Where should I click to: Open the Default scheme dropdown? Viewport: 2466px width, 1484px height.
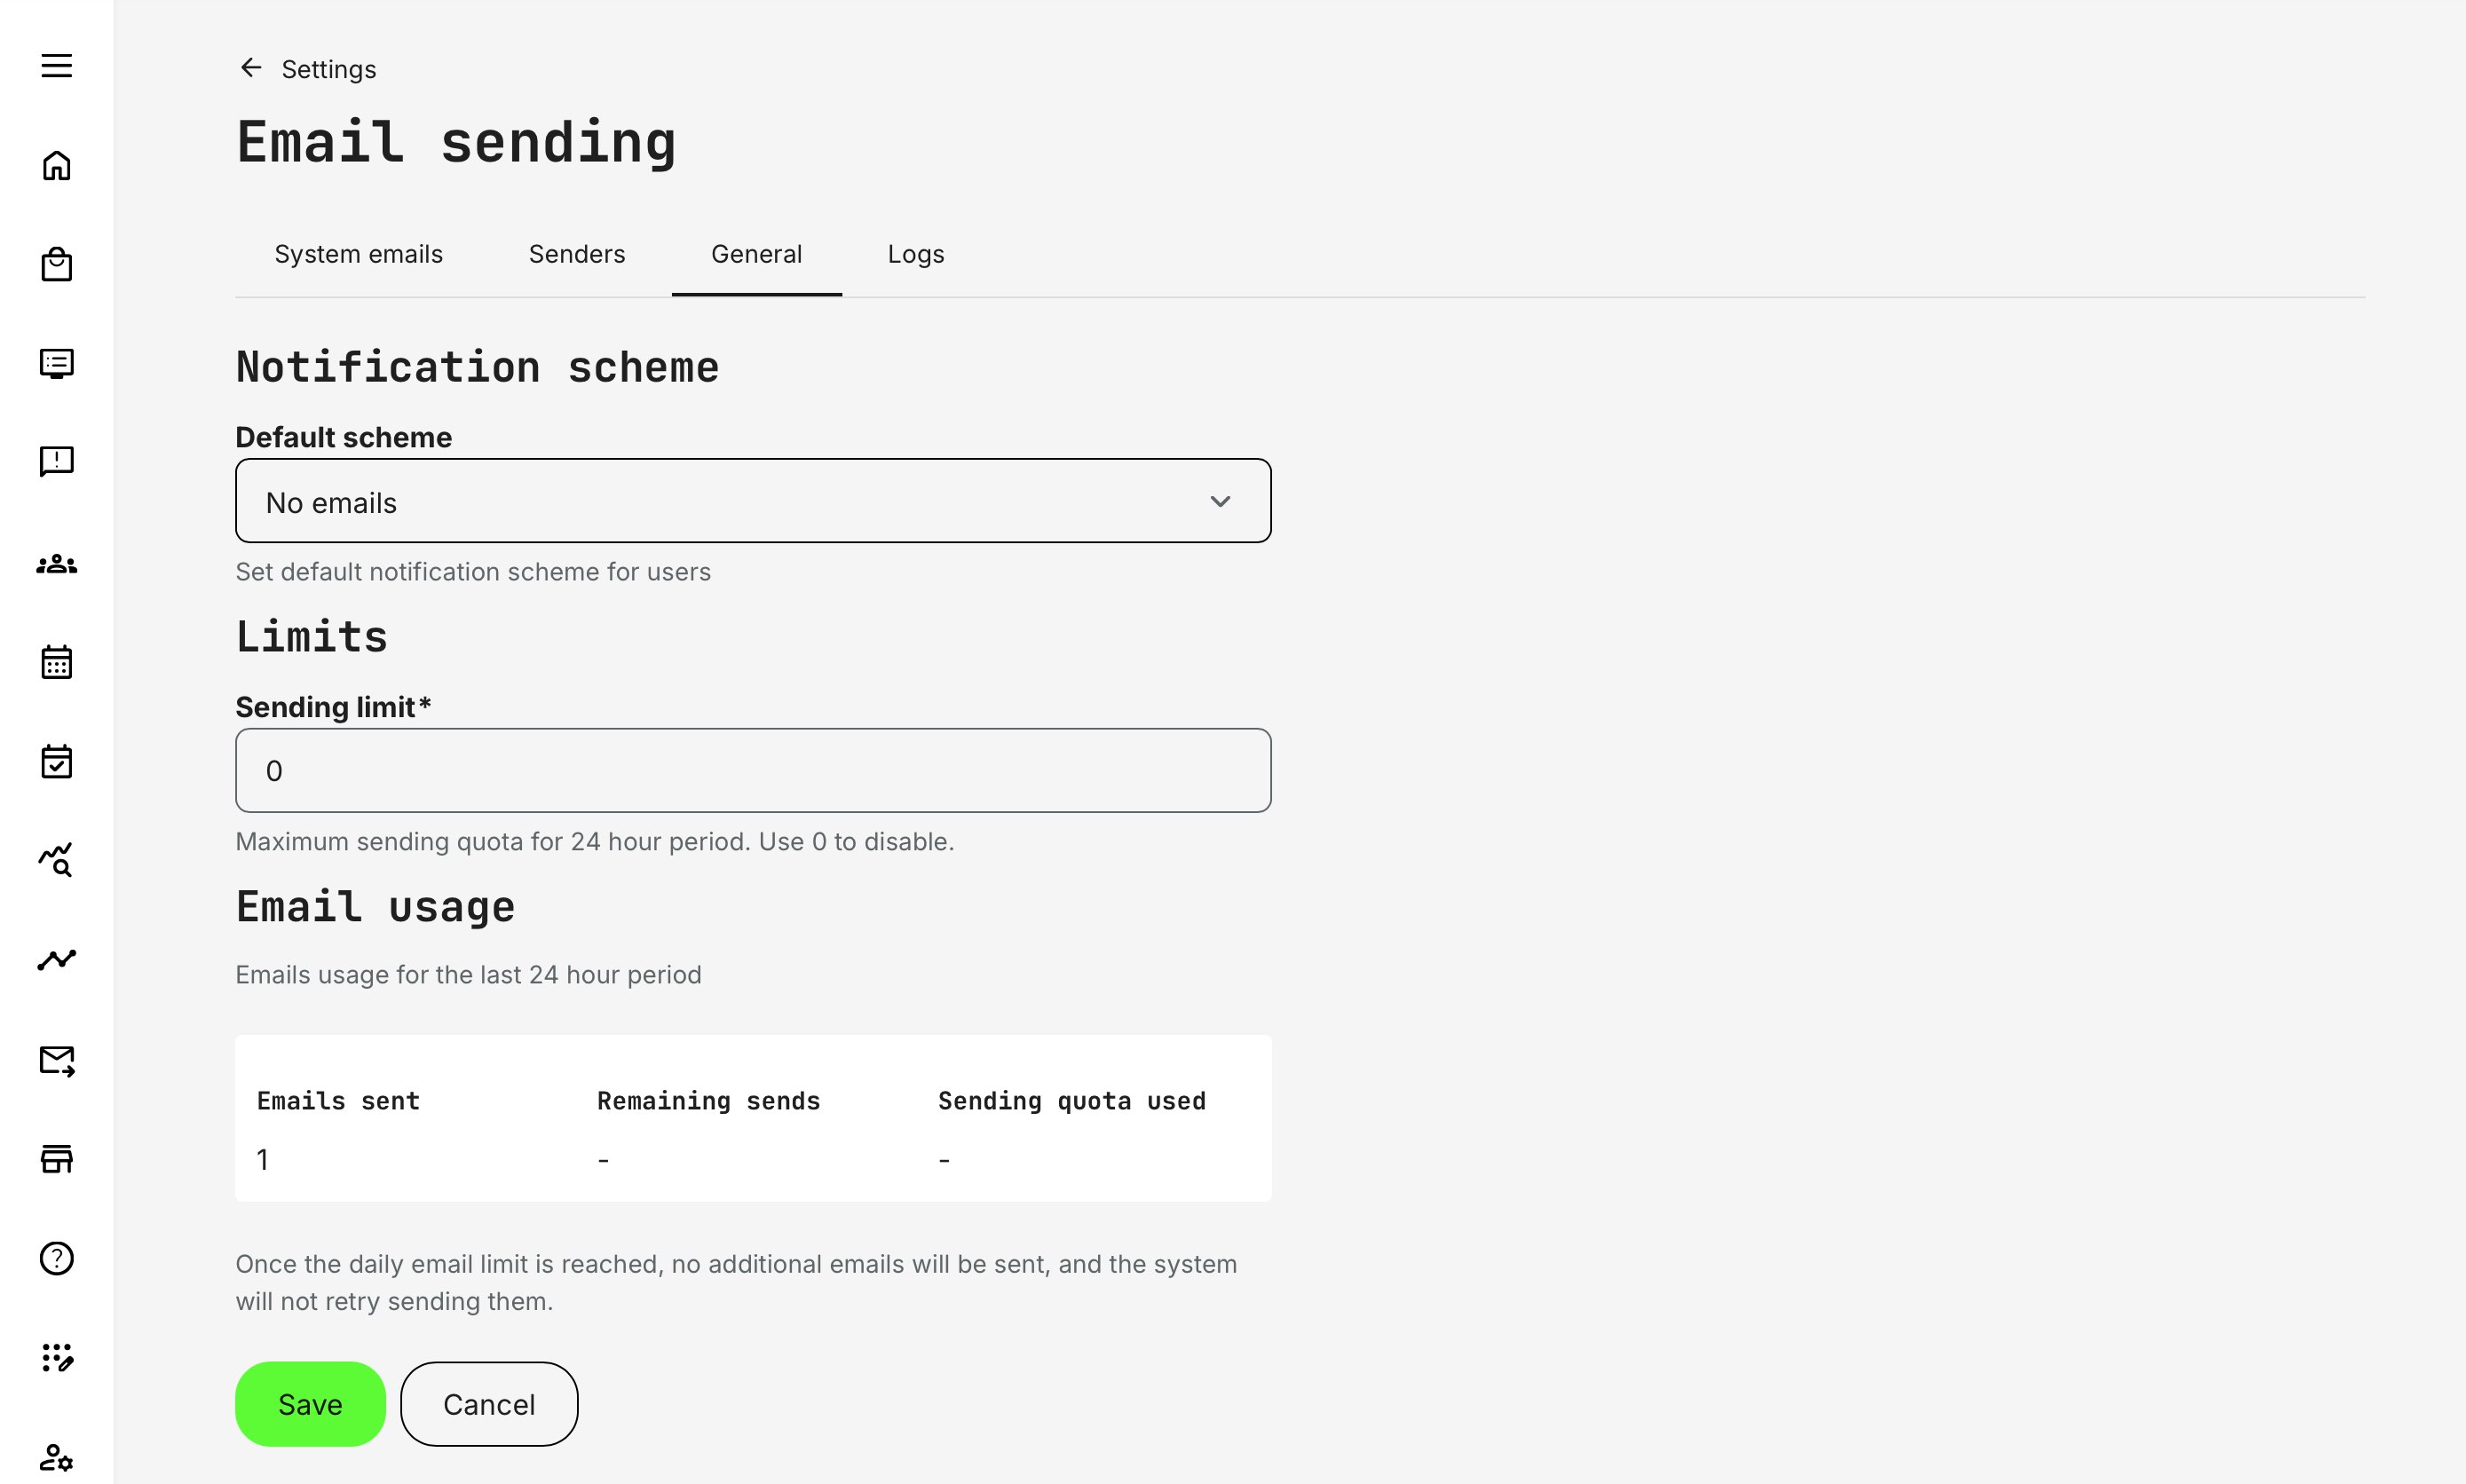point(752,501)
